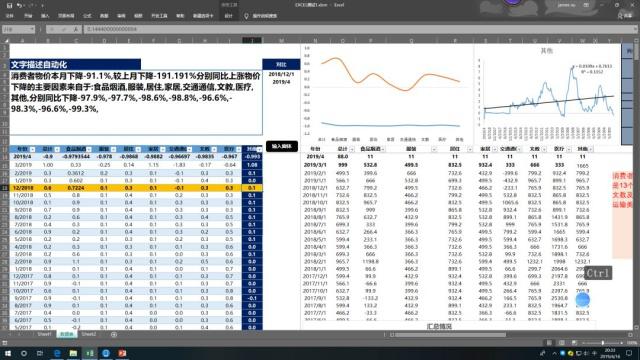Click into the formula bar value
This screenshot has width=640, height=360.
click(x=359, y=29)
